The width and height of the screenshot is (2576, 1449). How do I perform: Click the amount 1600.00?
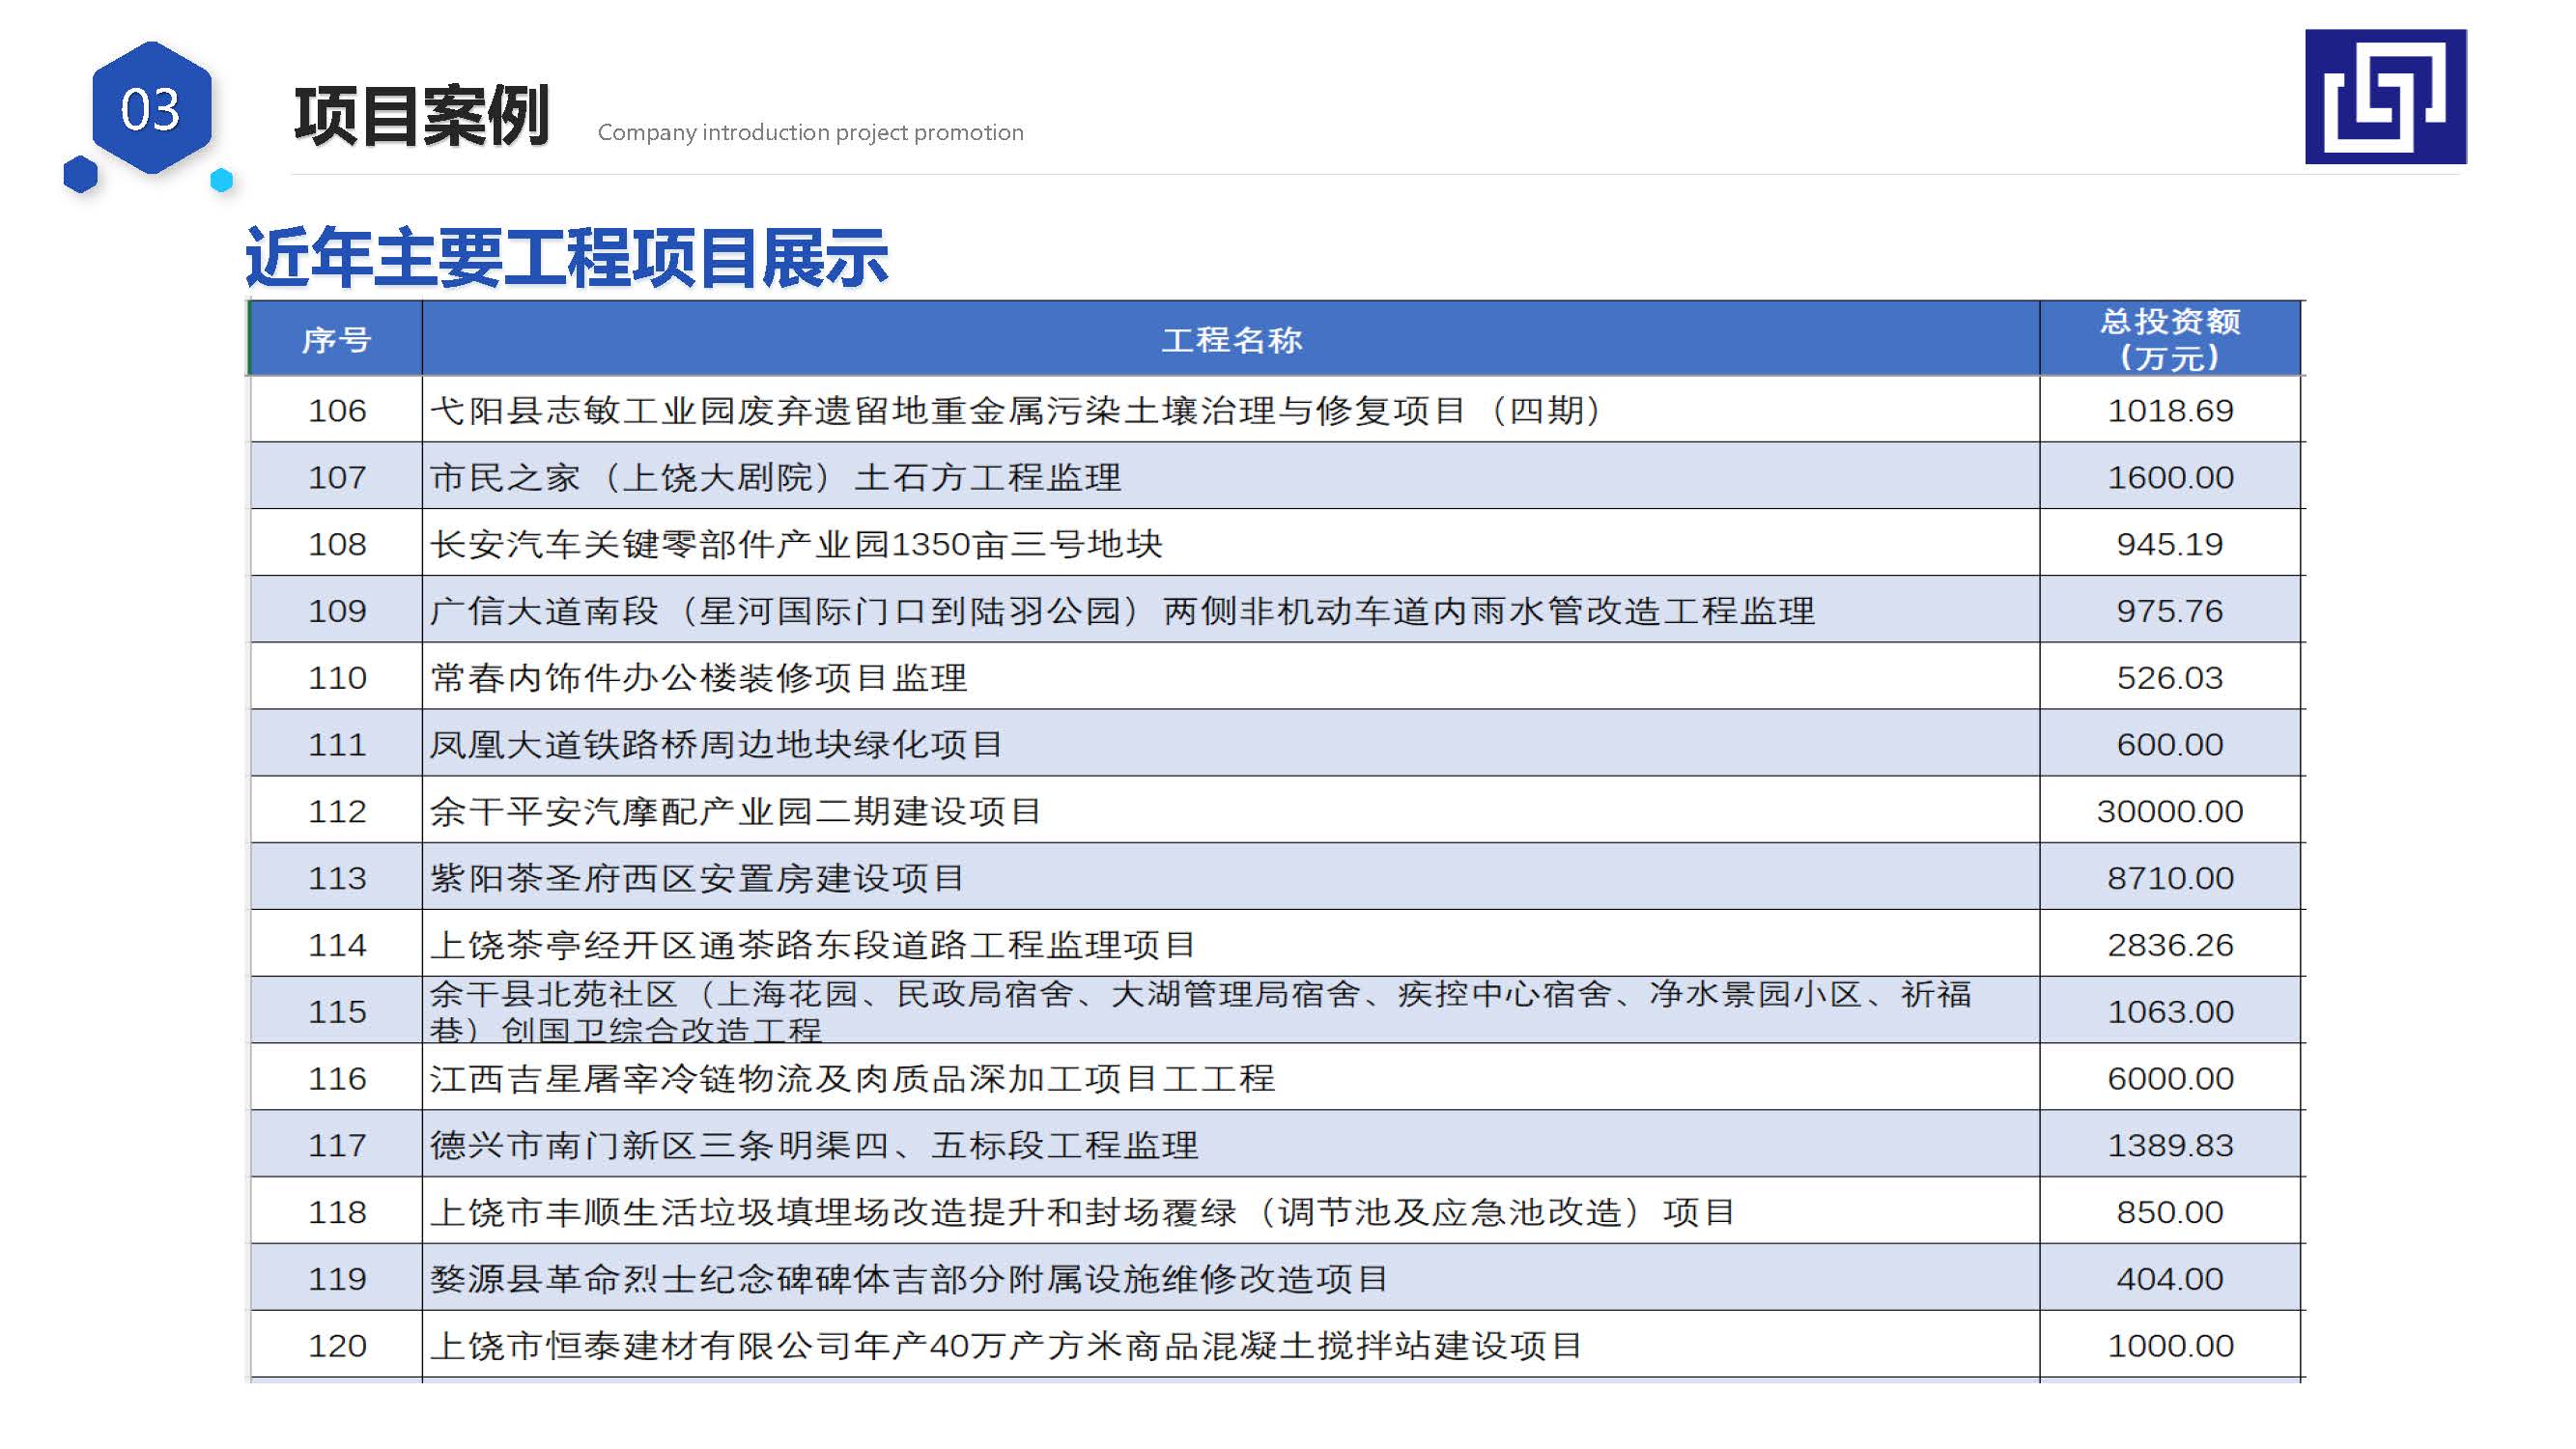click(2170, 477)
